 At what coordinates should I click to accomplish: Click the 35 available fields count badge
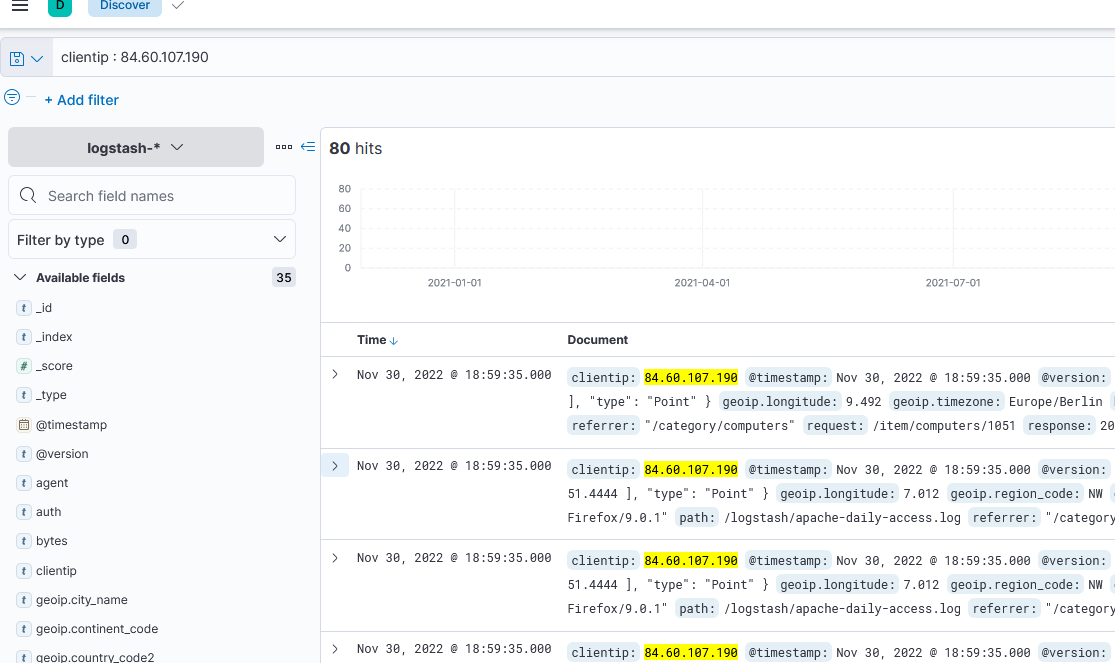(x=284, y=277)
